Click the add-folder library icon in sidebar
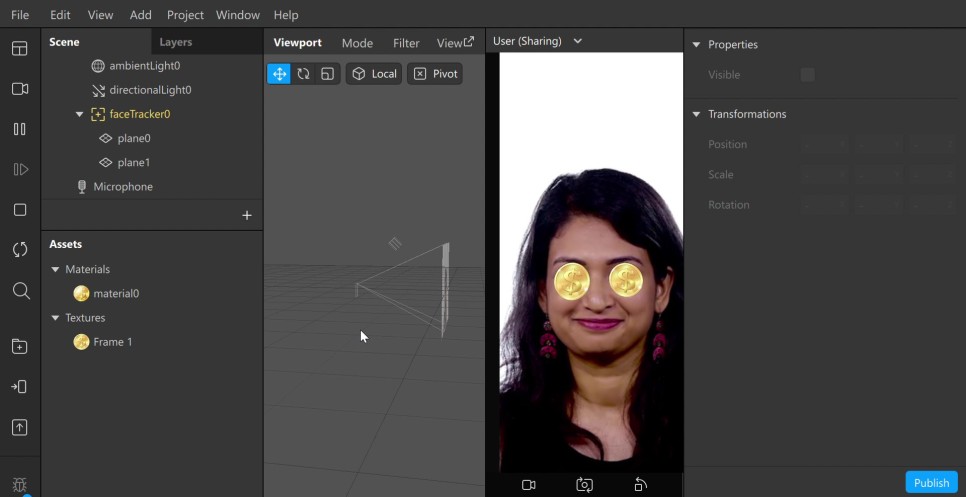Image resolution: width=966 pixels, height=497 pixels. coord(20,346)
